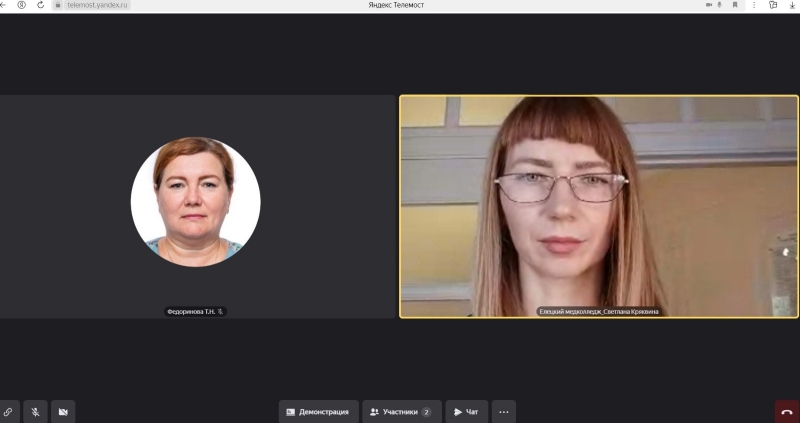This screenshot has height=423, width=800.
Task: Toggle the microphone mute button
Action: (35, 411)
